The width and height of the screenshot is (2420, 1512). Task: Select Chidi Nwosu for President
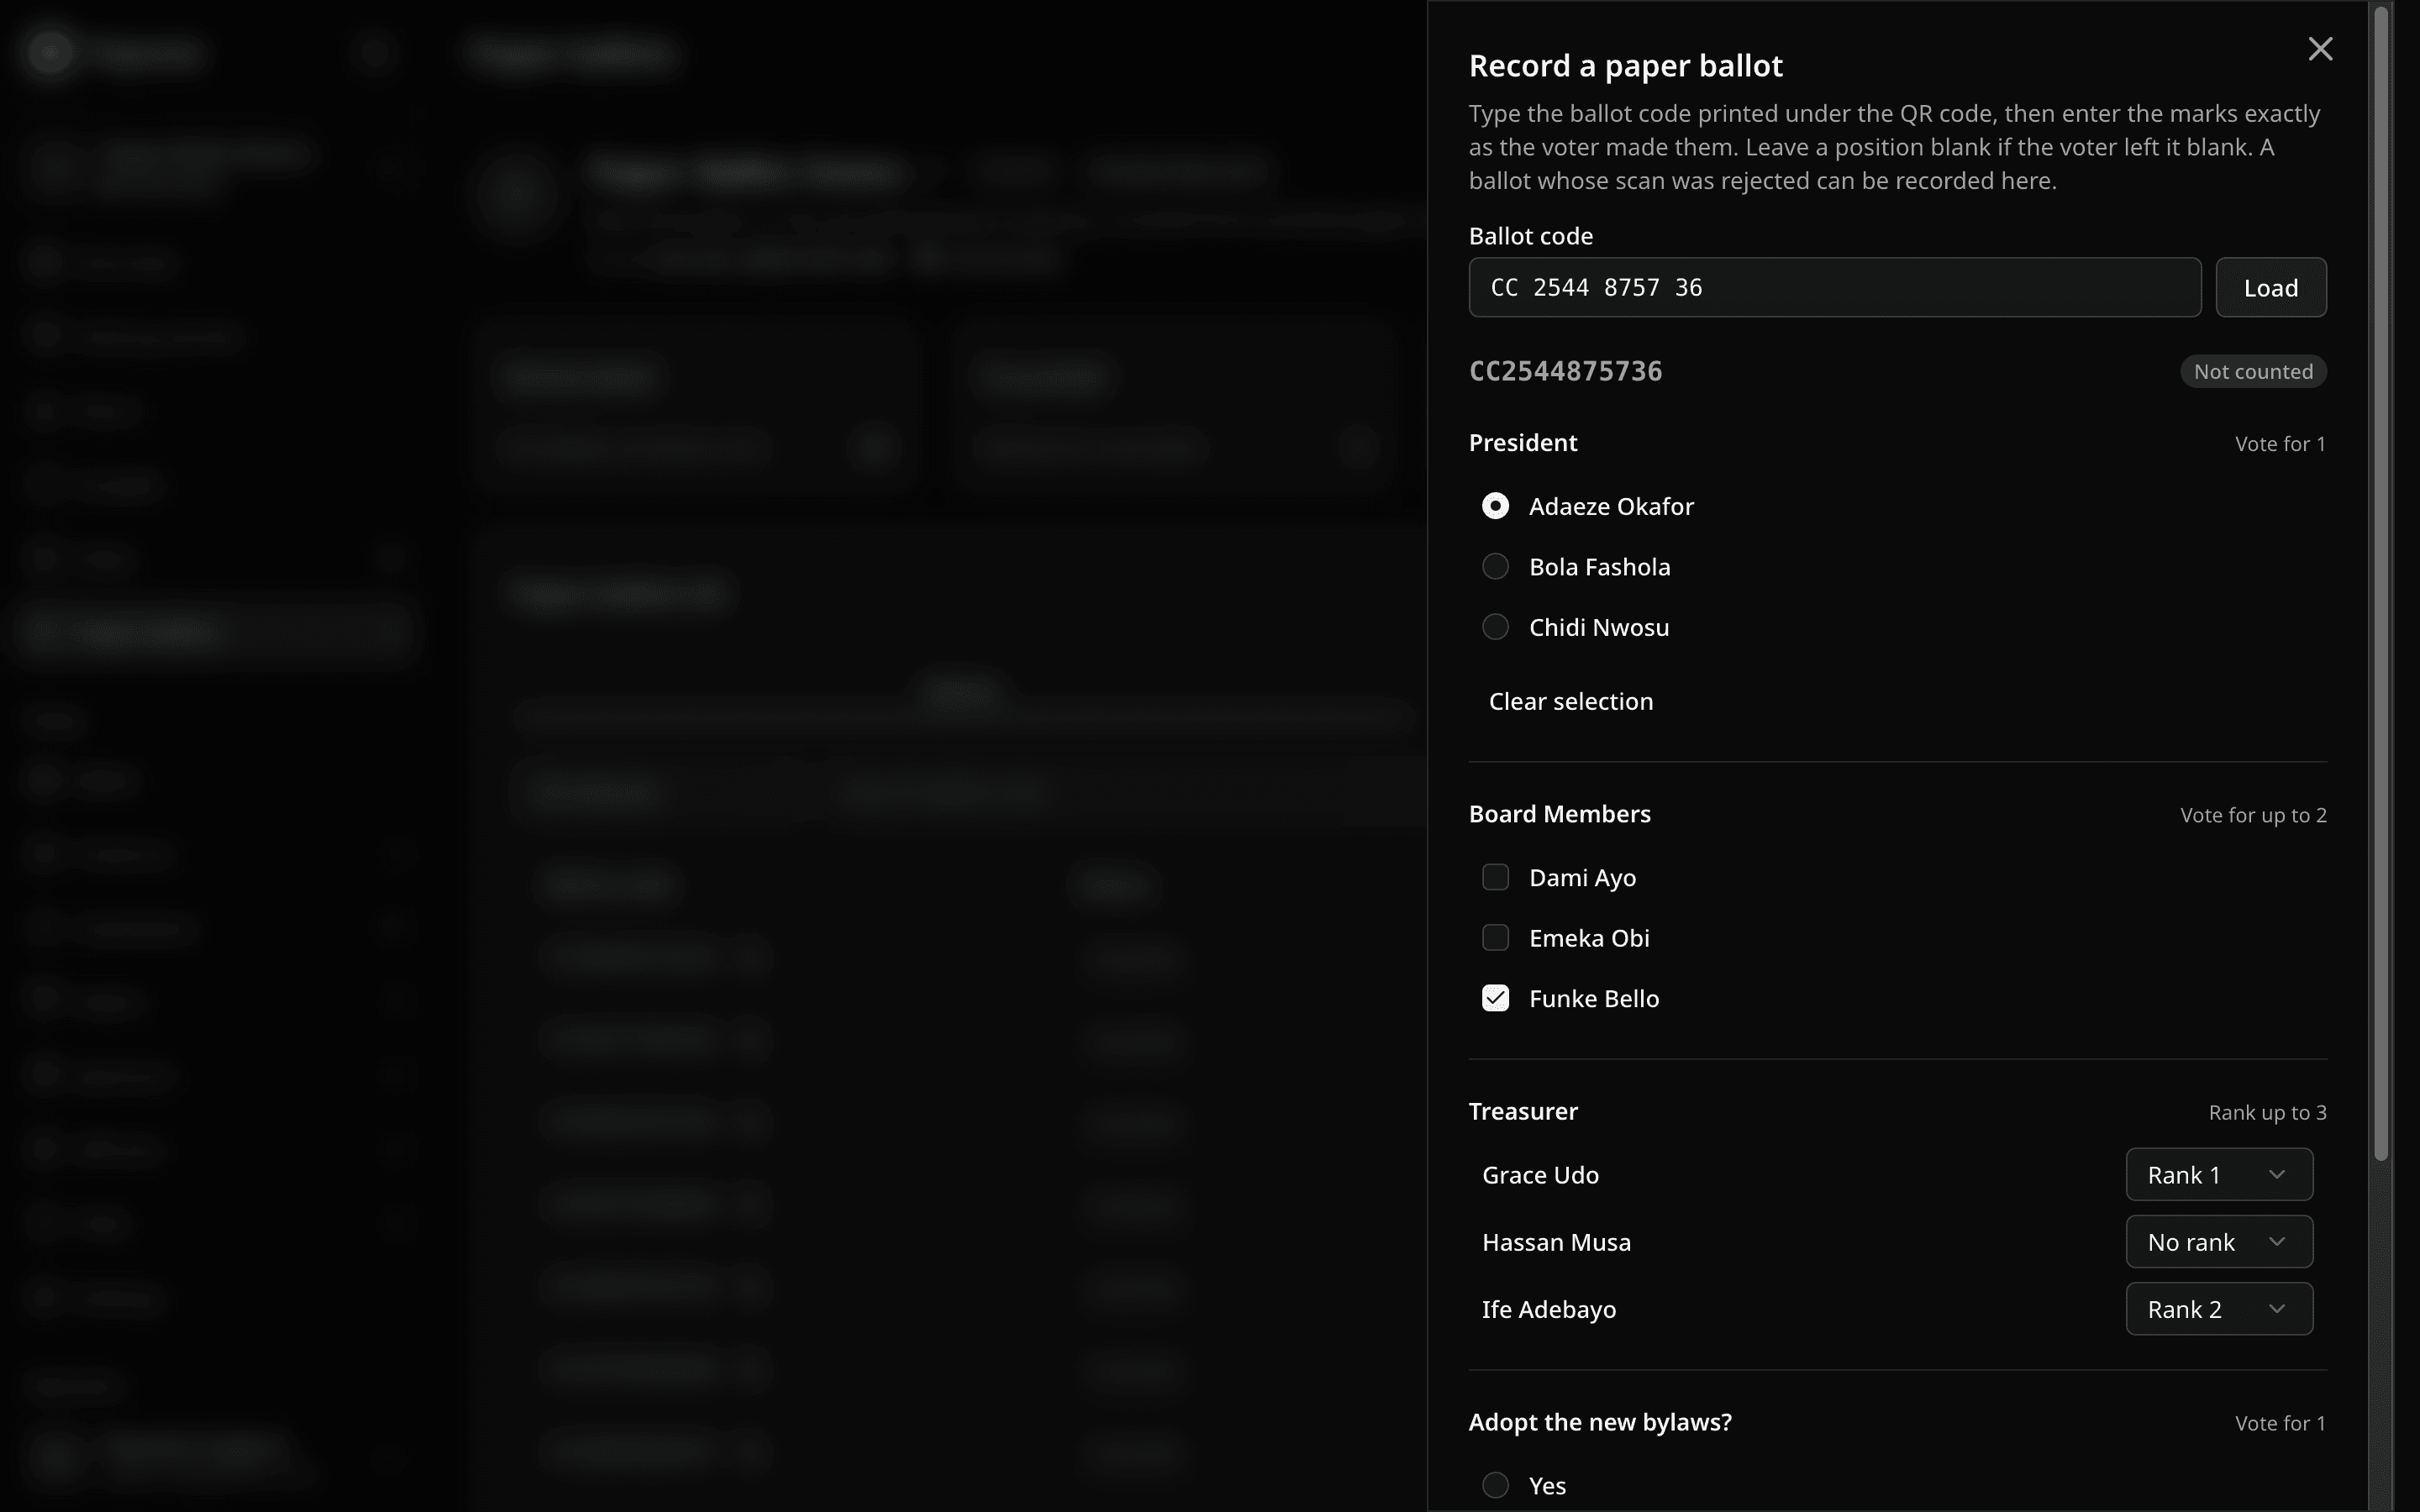point(1495,627)
